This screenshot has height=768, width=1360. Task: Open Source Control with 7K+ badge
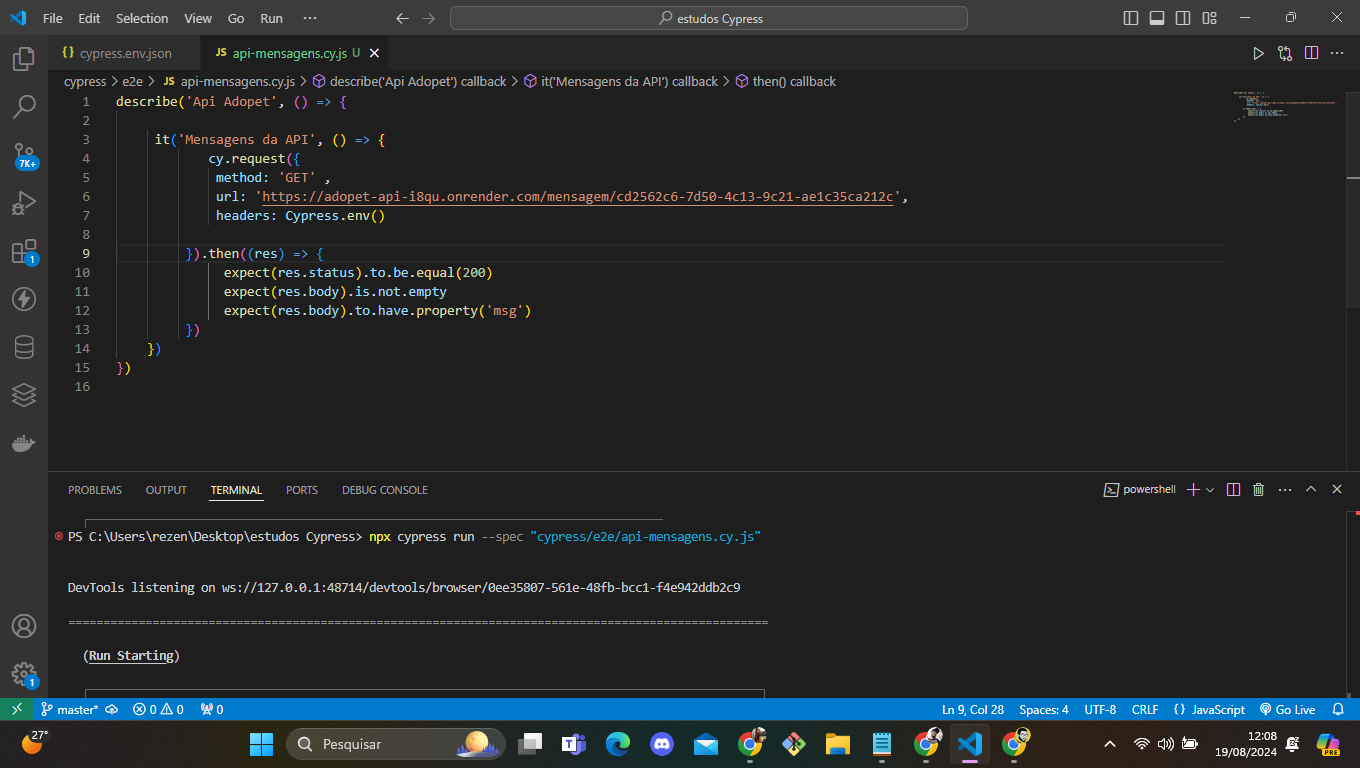click(x=24, y=154)
